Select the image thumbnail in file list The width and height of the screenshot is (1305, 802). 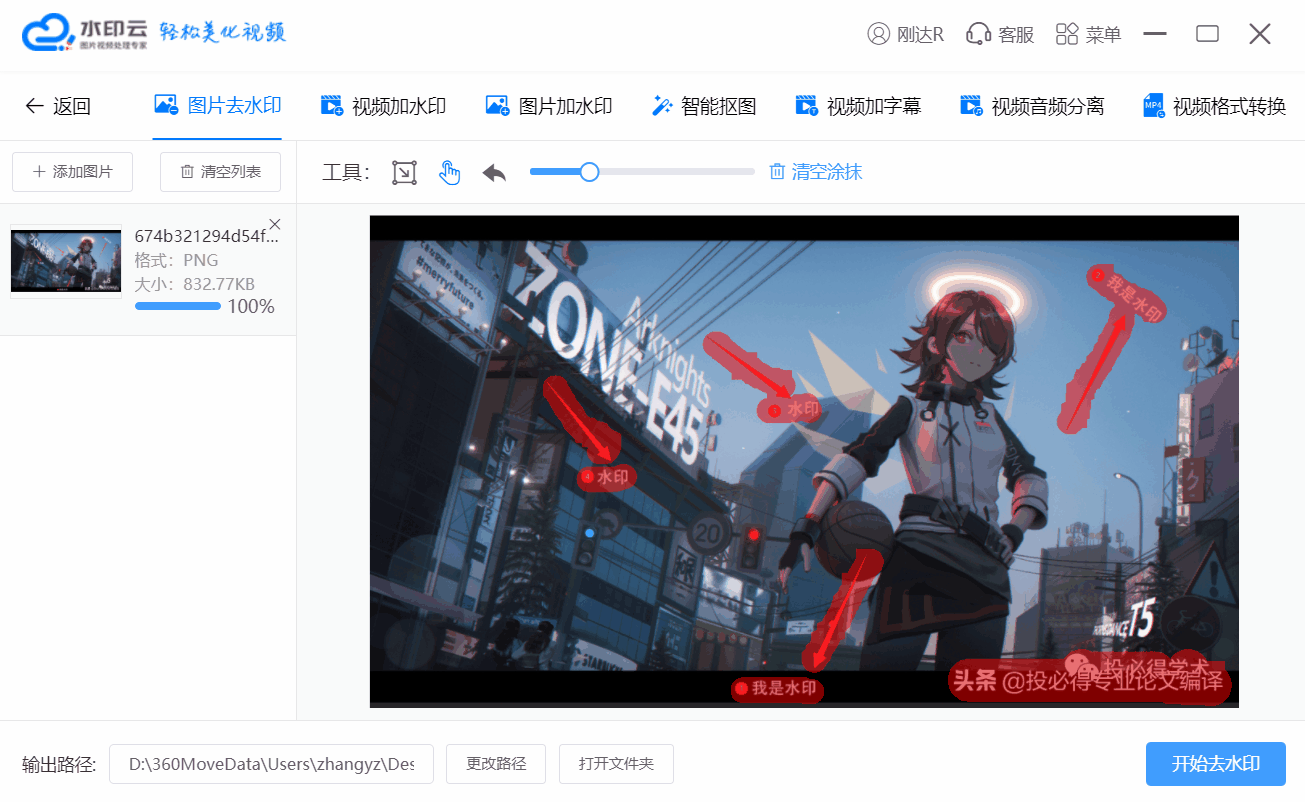coord(65,261)
